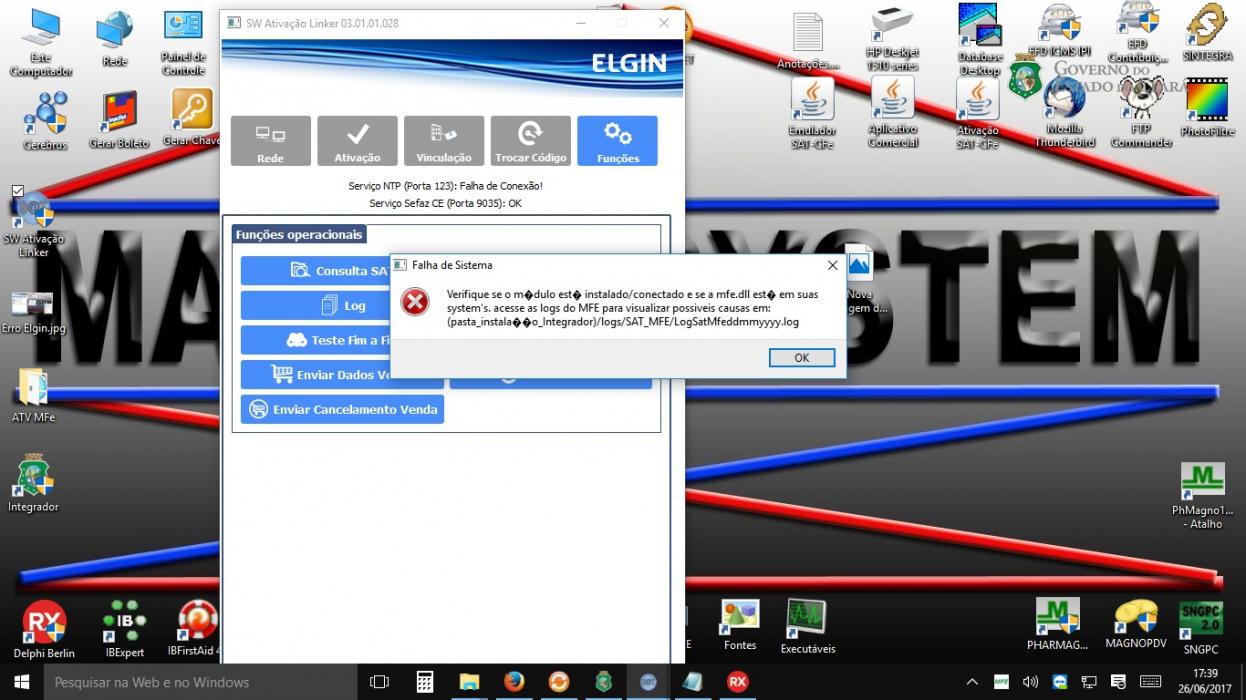Select the Fontes folder shortcut

point(740,626)
